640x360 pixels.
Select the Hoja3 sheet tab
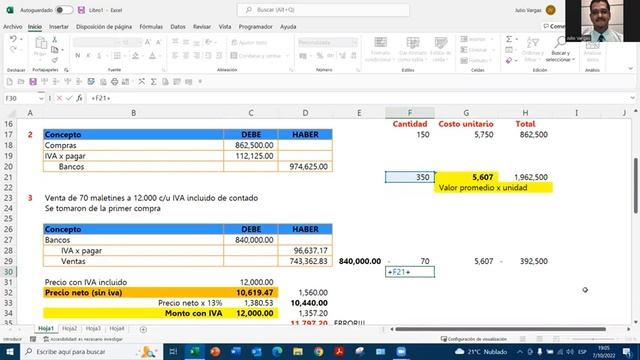click(x=93, y=328)
